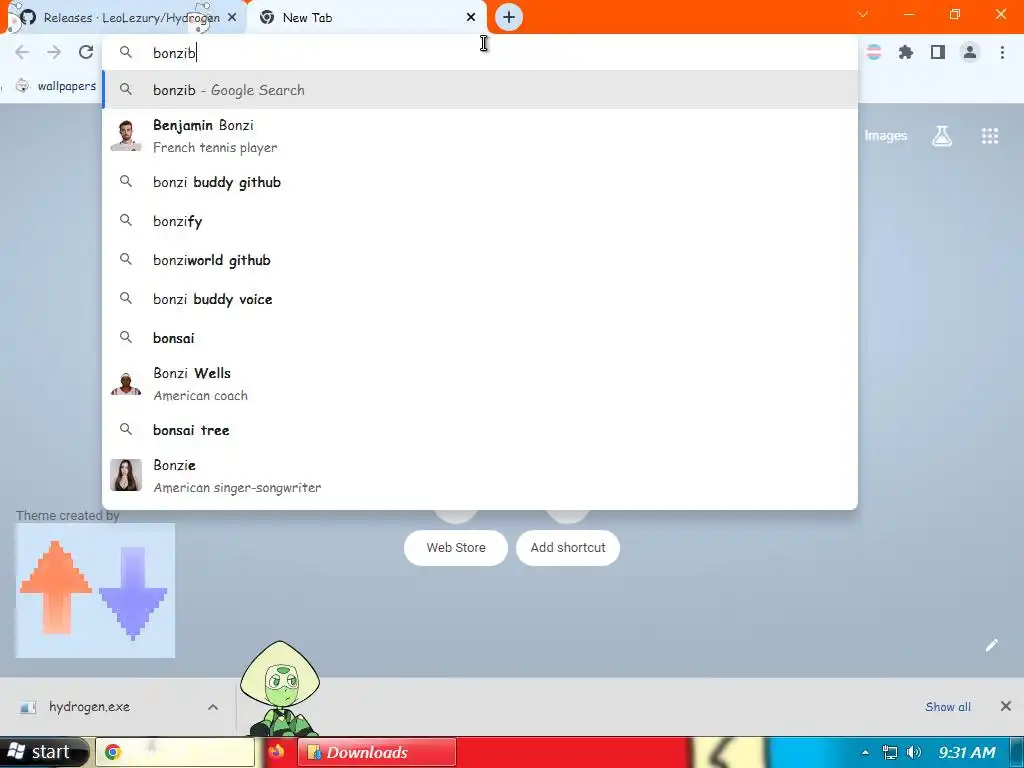Open a new tab with the plus button
Viewport: 1024px width, 768px height.
click(x=509, y=17)
